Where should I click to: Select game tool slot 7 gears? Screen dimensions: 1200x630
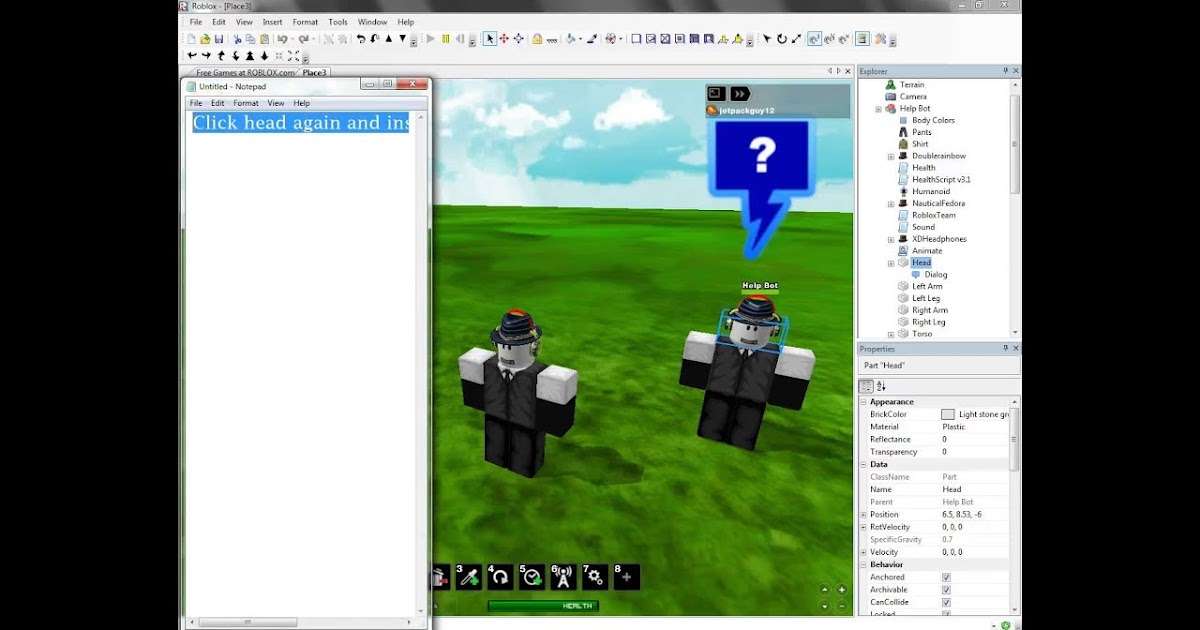coord(595,577)
